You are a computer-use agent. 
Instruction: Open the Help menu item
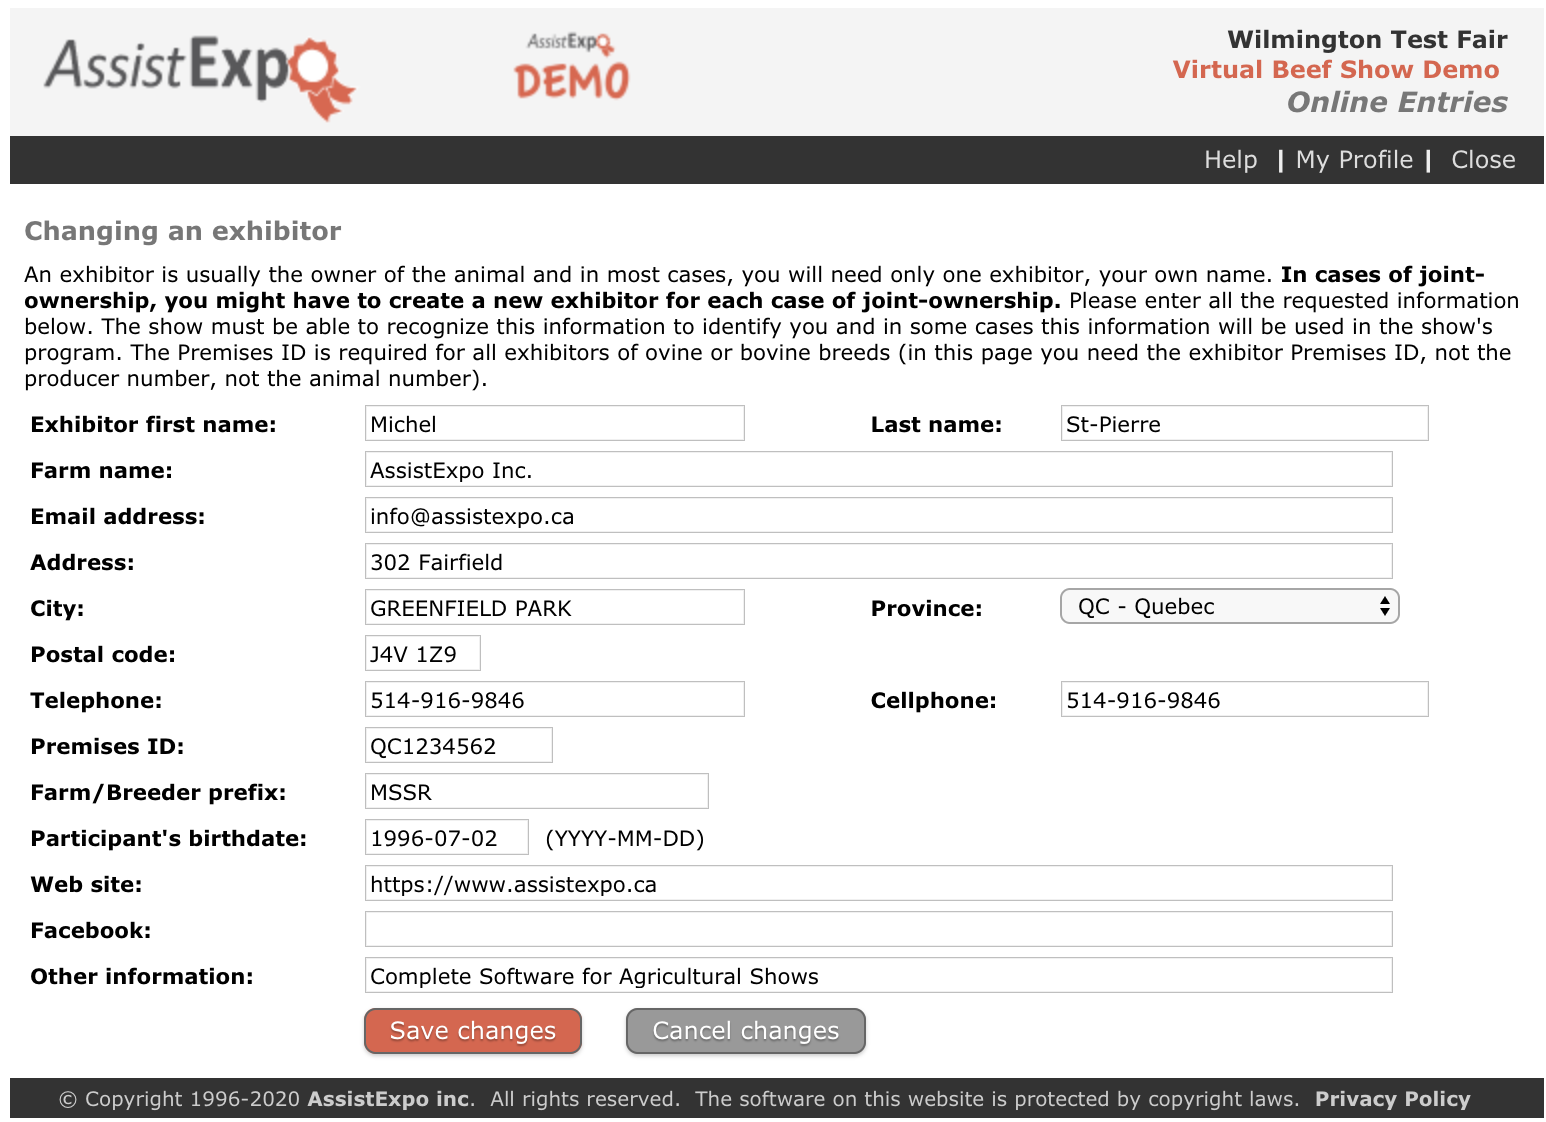(x=1229, y=160)
